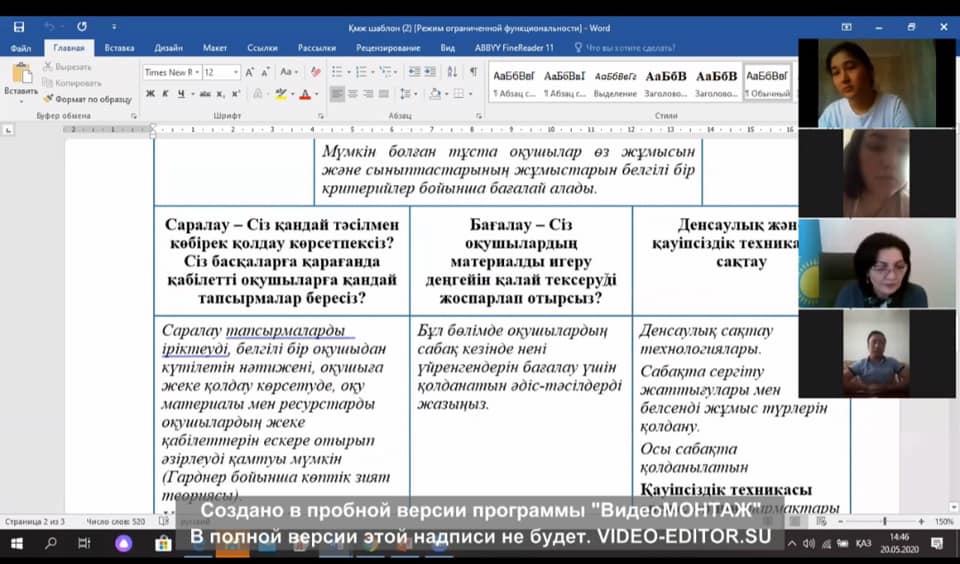
Task: Click the sort A-Z icon
Action: [453, 72]
